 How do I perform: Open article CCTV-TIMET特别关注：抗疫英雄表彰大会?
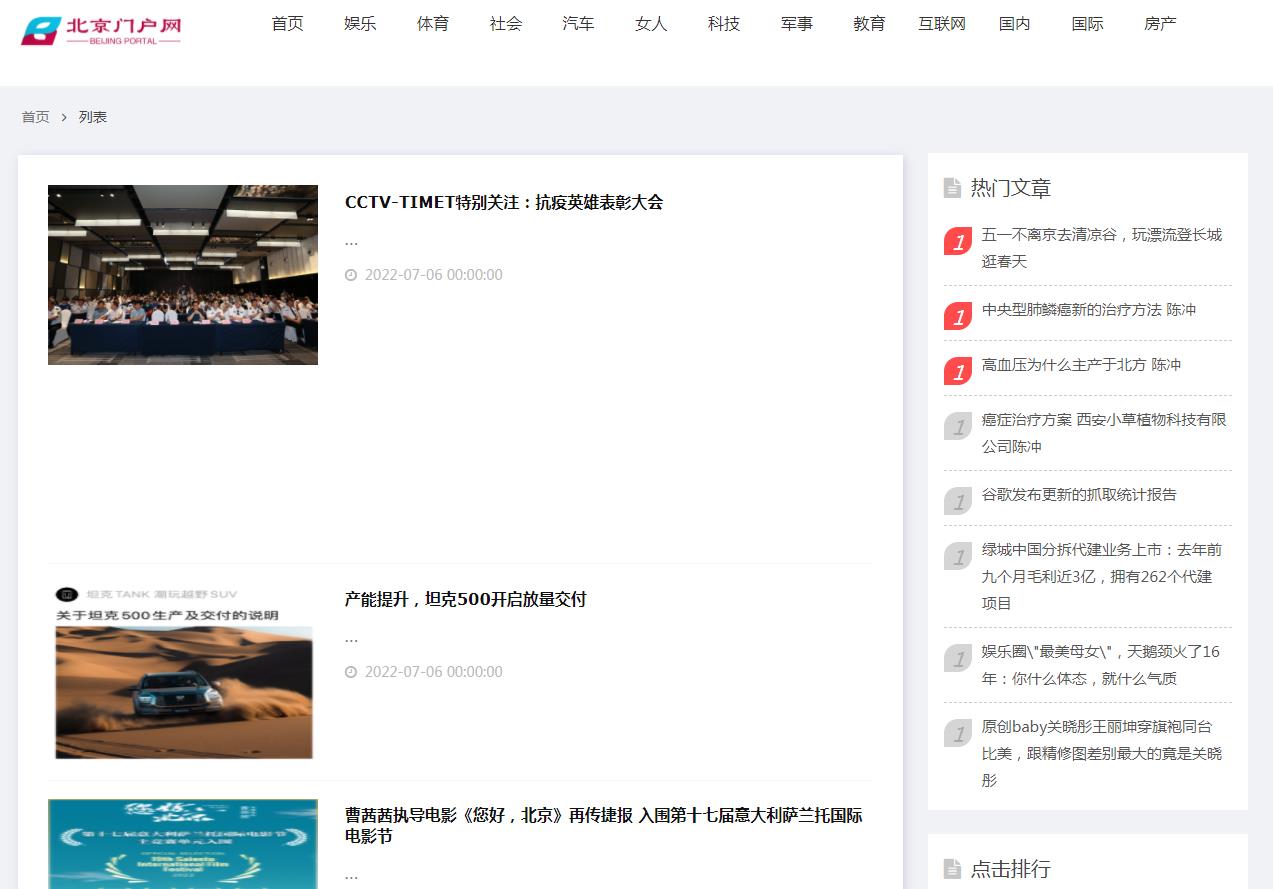coord(504,202)
